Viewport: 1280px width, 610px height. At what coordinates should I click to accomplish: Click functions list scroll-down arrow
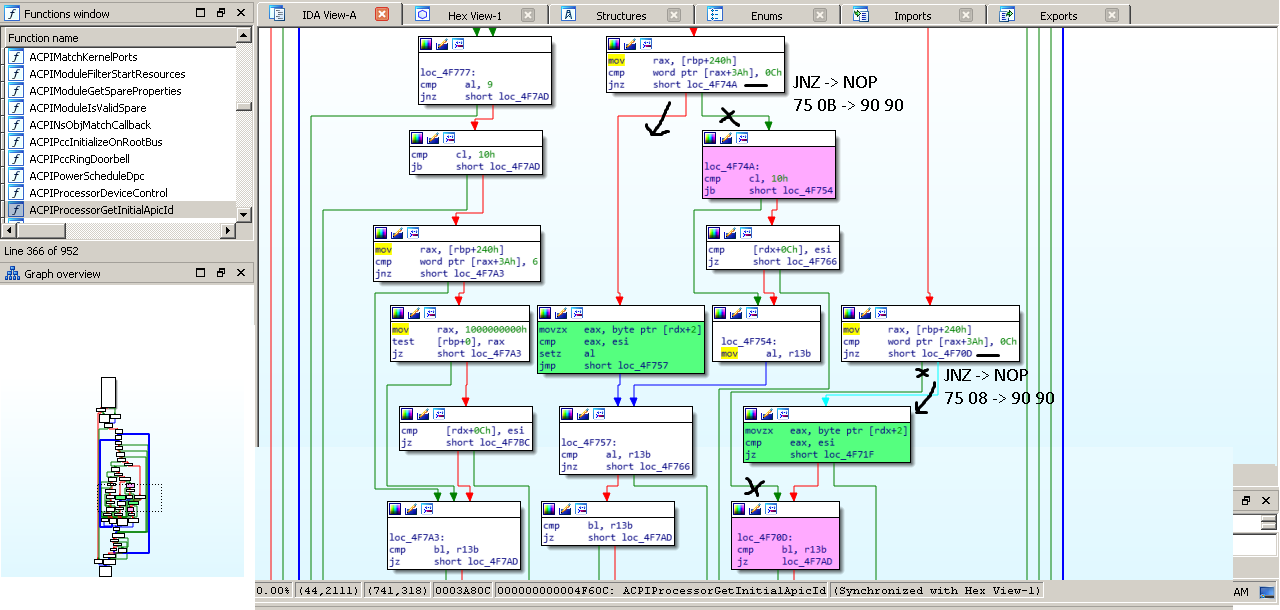pos(244,213)
